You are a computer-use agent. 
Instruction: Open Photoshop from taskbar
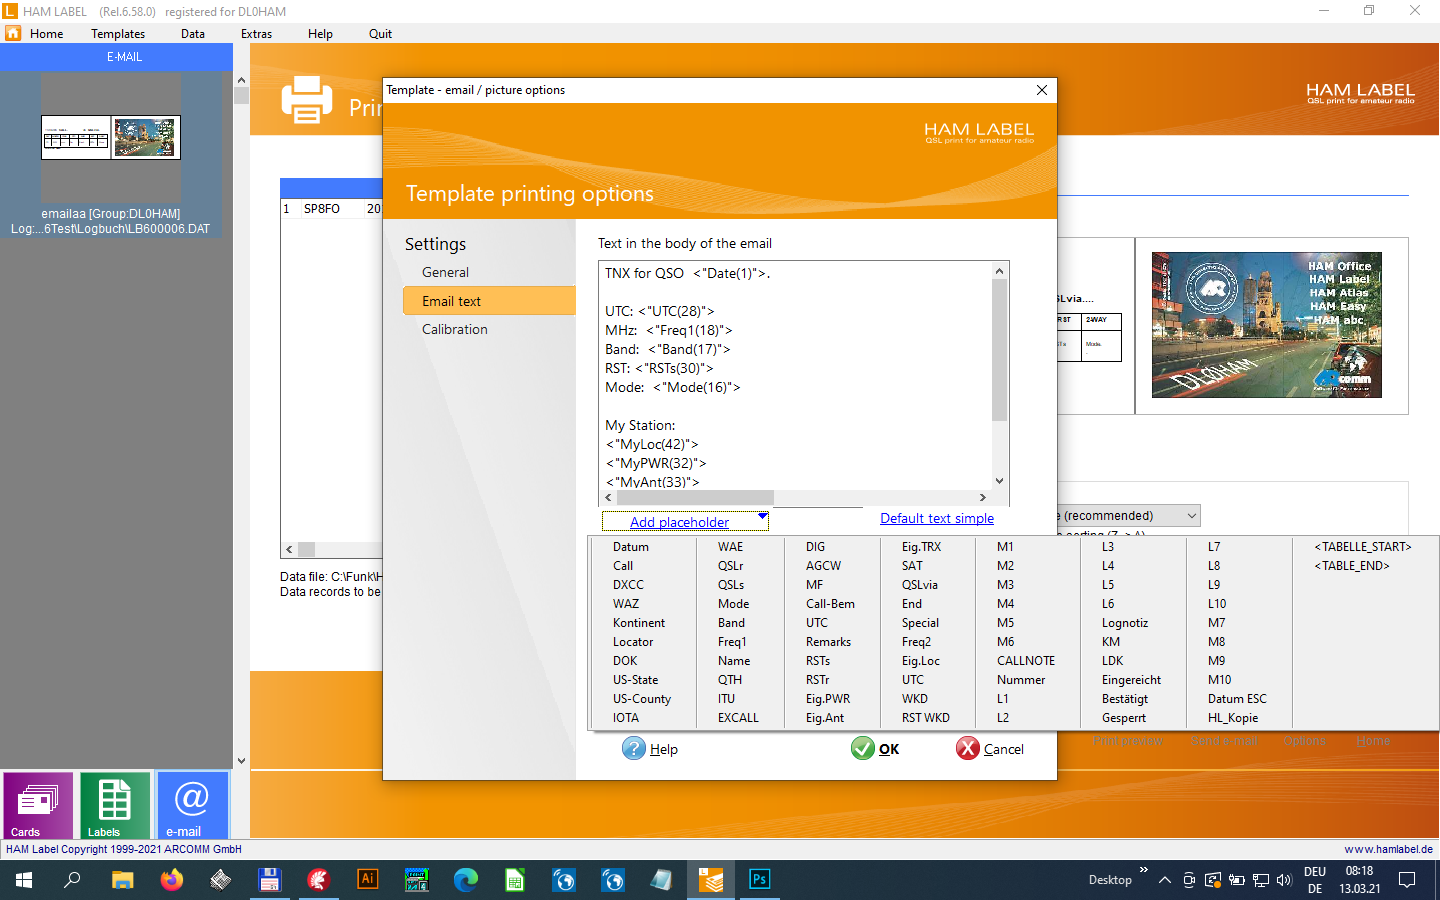[760, 880]
